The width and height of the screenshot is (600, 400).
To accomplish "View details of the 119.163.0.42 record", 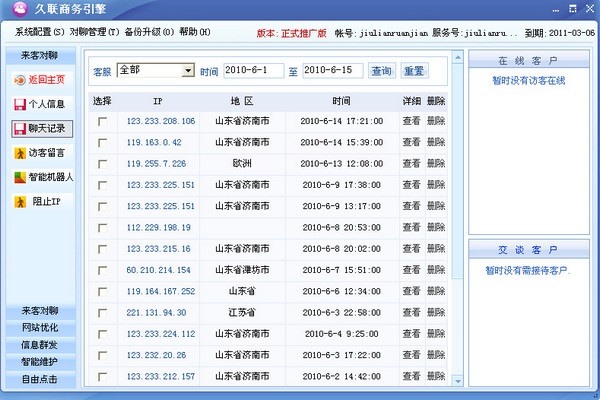I will pos(411,143).
